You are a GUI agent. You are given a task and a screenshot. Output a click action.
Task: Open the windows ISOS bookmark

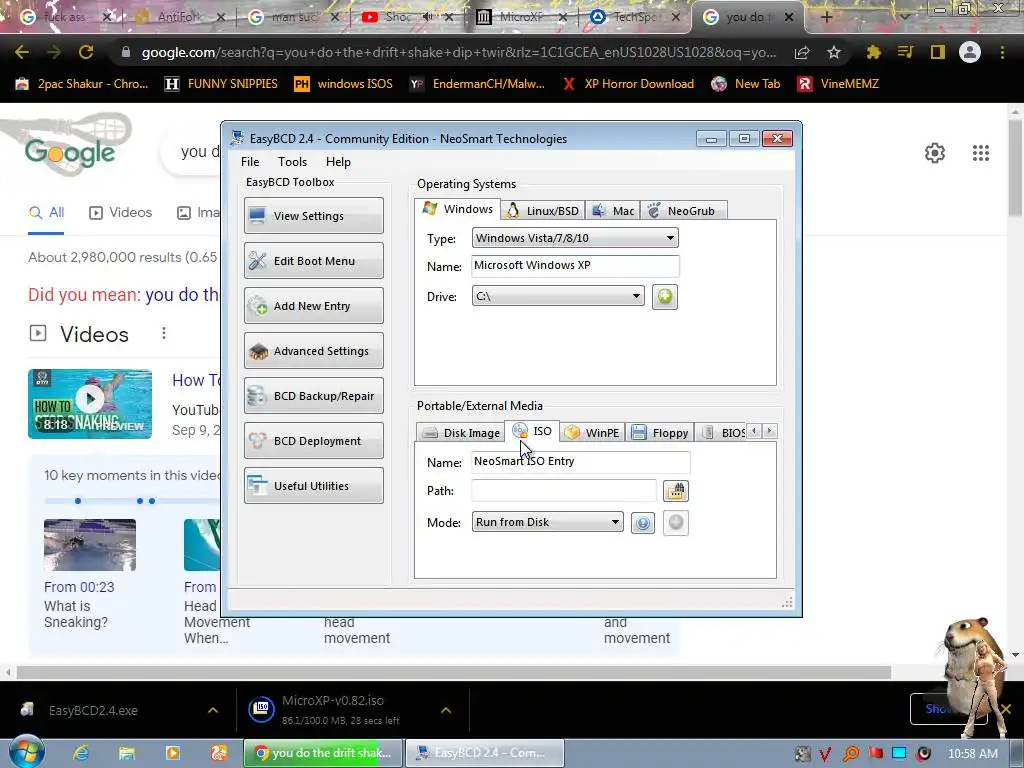tap(344, 84)
